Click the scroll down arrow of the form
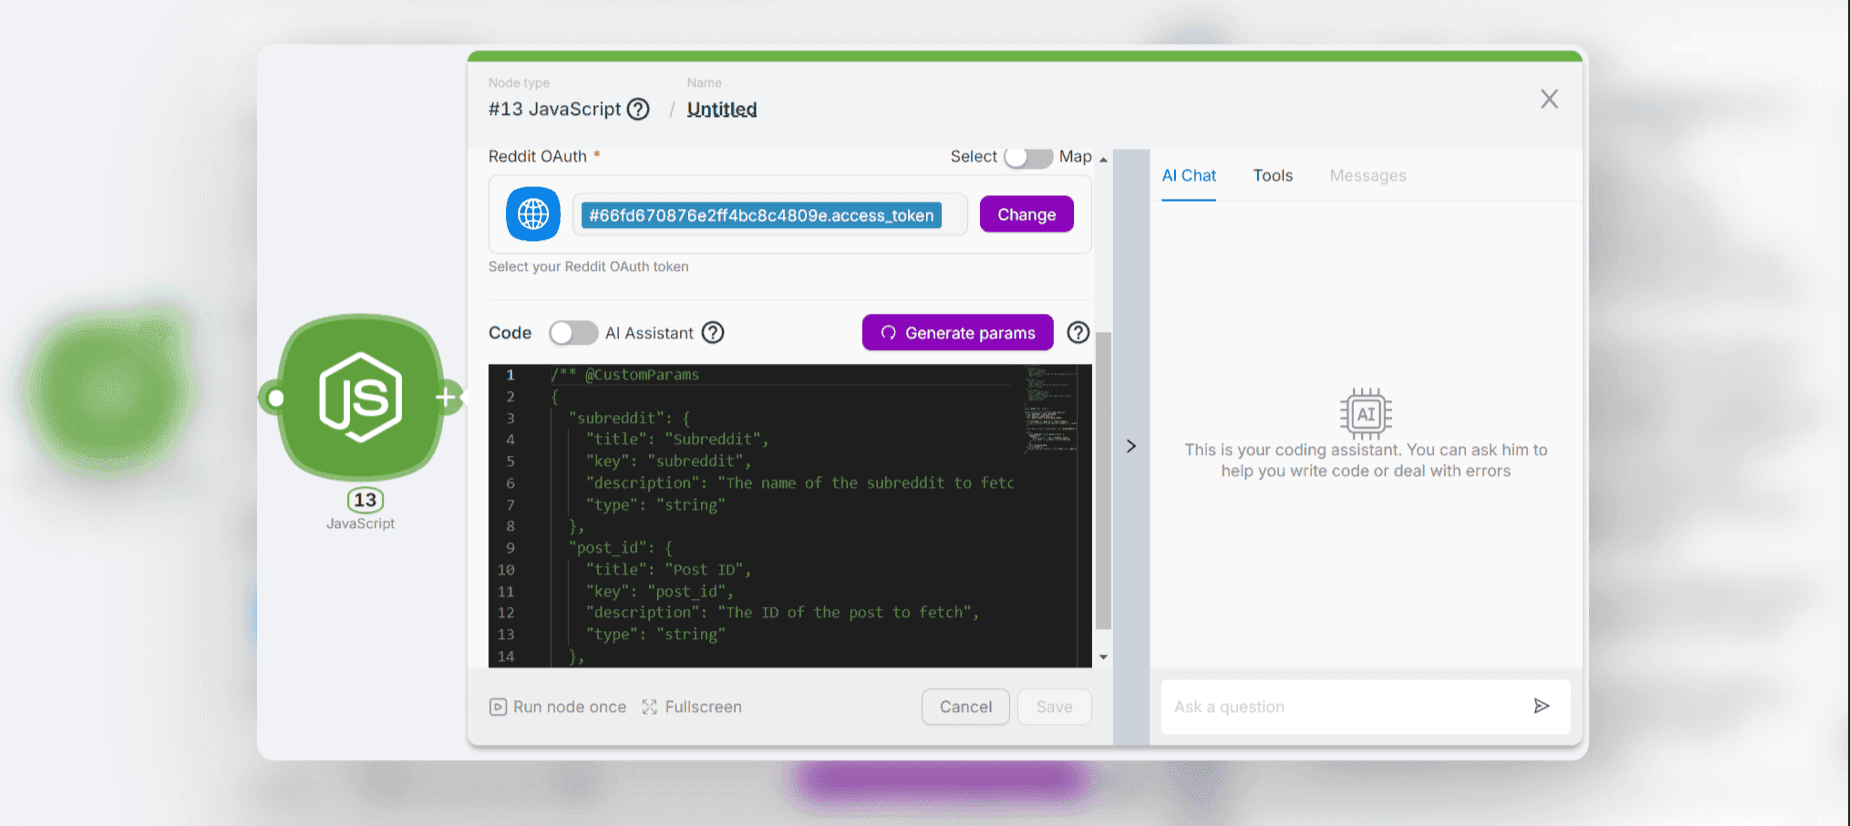This screenshot has height=826, width=1850. [x=1103, y=657]
